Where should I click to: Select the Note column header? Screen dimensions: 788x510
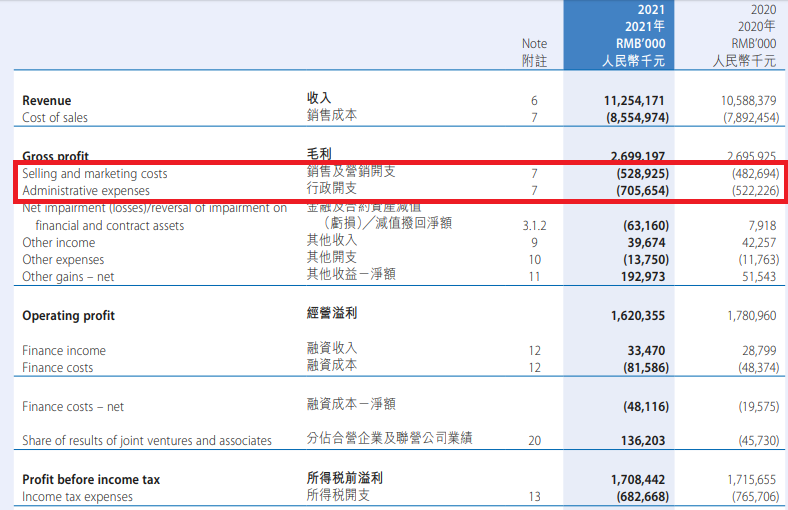coord(535,44)
